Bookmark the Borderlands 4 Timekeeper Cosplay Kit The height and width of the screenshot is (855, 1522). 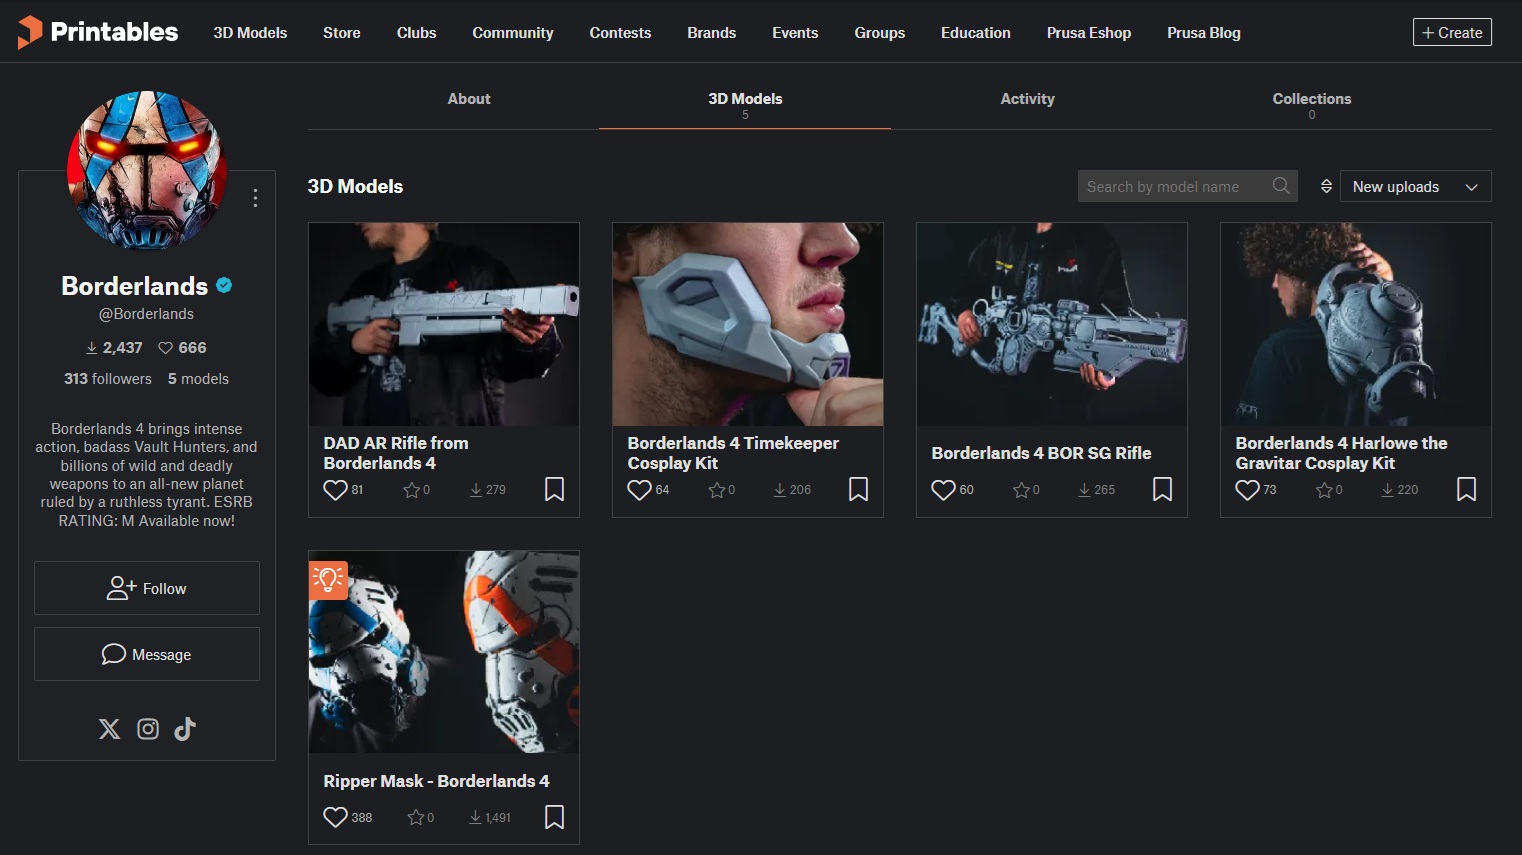coord(858,489)
